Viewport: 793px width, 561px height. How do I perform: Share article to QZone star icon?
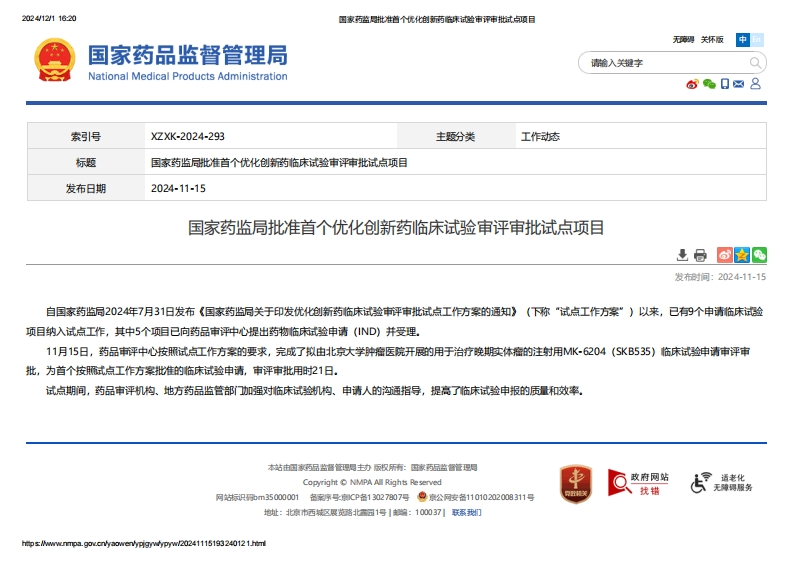[742, 255]
